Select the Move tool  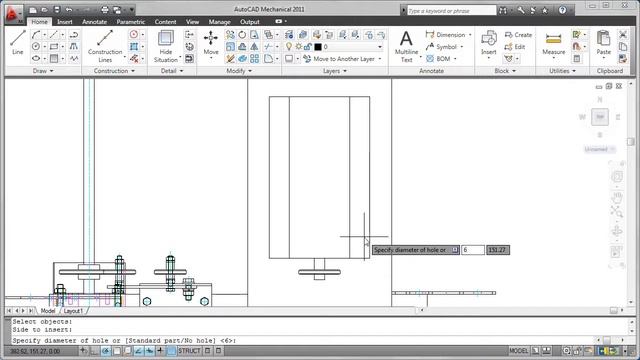click(x=211, y=44)
